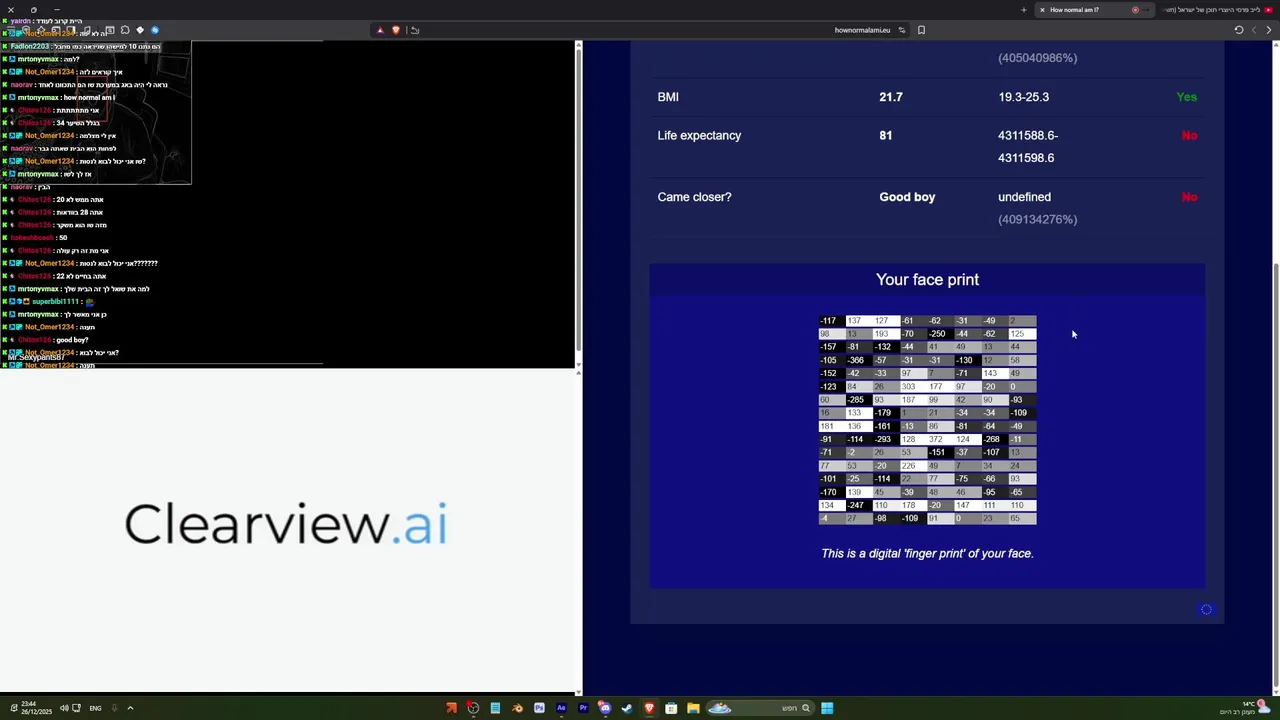Open the Windows Start menu

coord(827,708)
